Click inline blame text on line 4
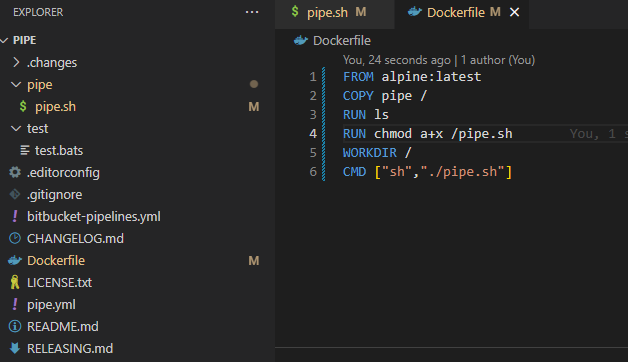The width and height of the screenshot is (628, 362). point(599,134)
